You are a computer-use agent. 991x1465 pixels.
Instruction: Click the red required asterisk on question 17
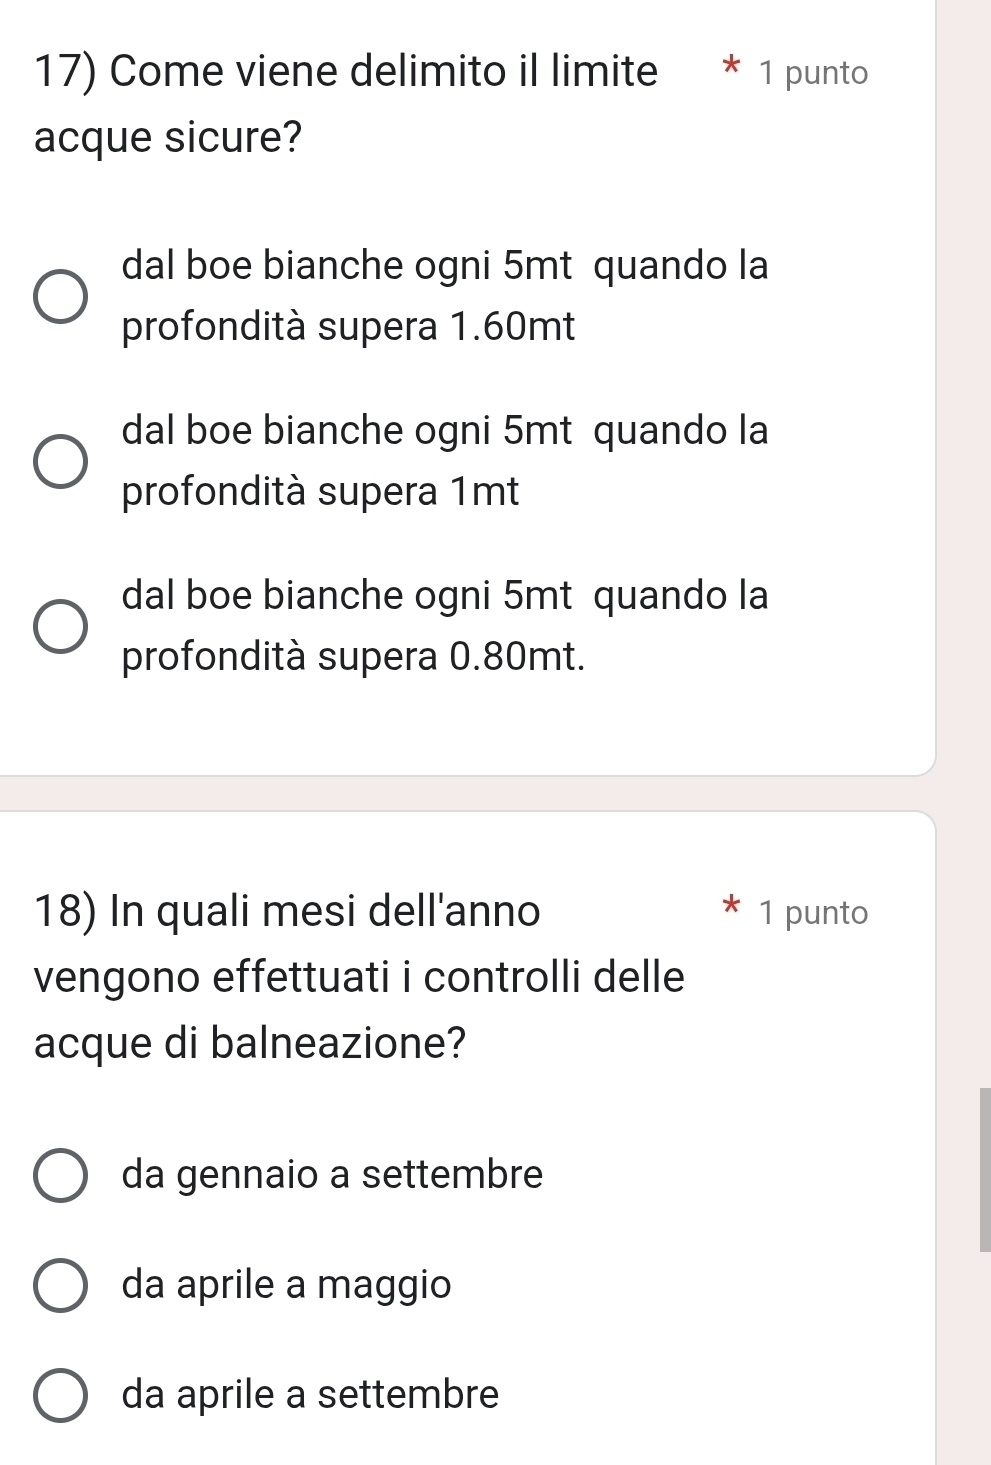click(732, 71)
